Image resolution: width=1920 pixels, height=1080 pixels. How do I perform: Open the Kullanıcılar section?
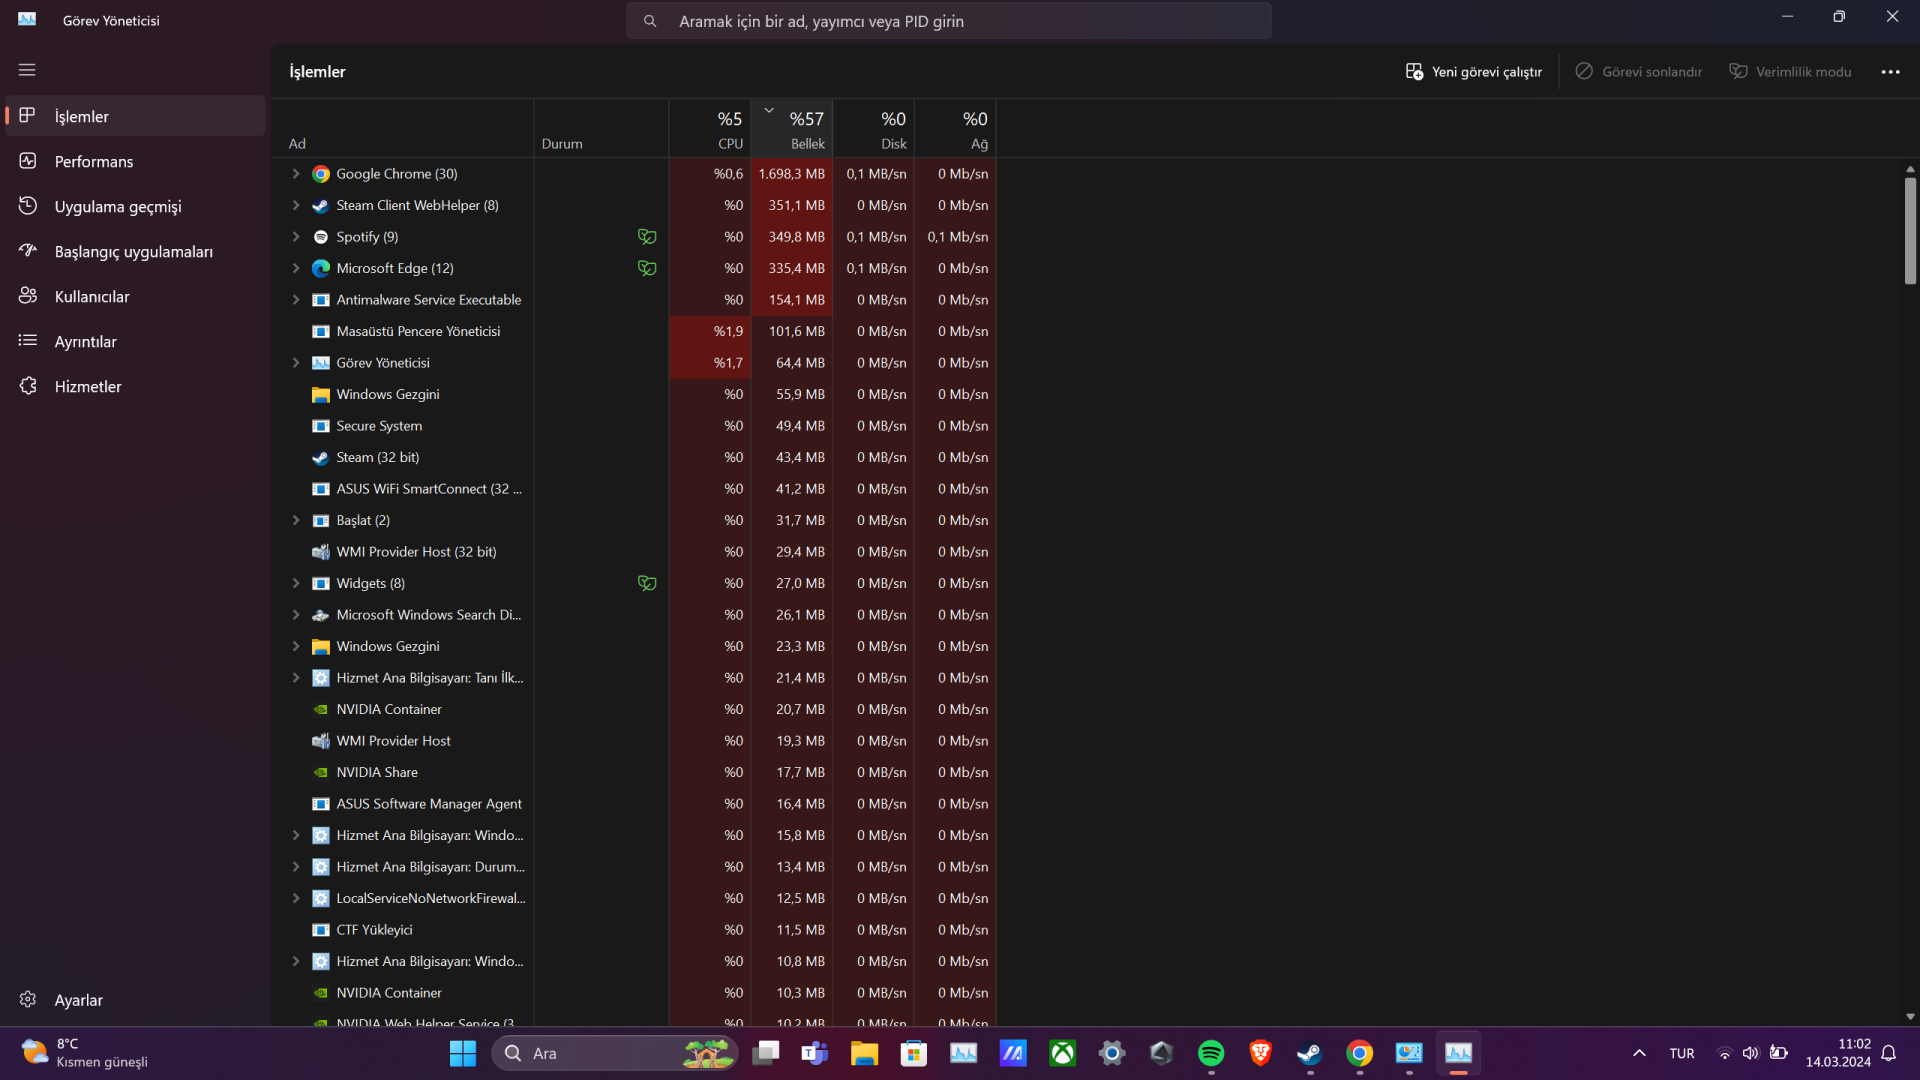pyautogui.click(x=91, y=297)
